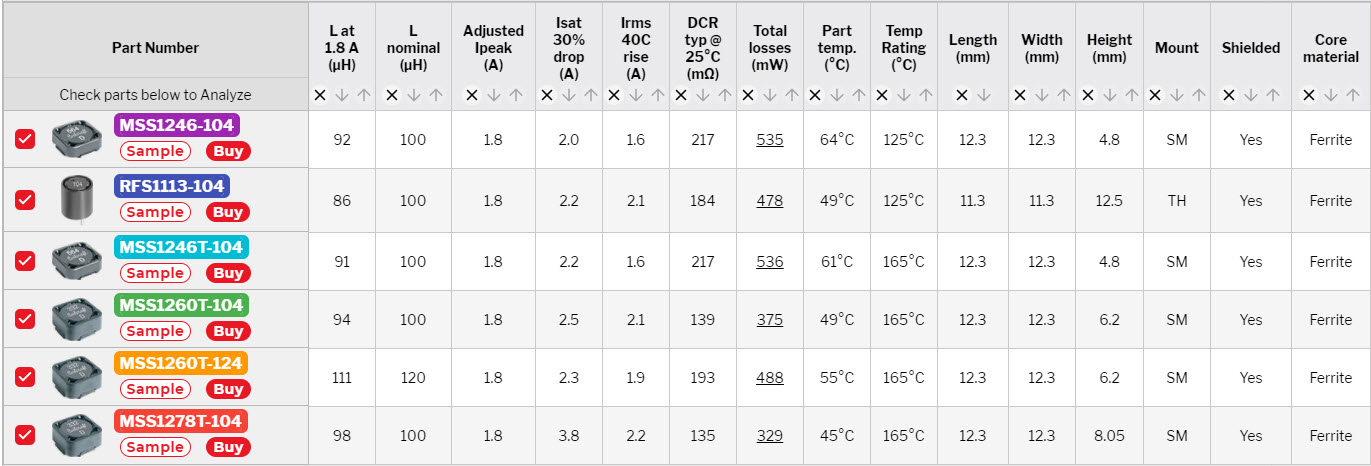The width and height of the screenshot is (1371, 466).
Task: Sort Length column with down arrow
Action: coord(984,96)
